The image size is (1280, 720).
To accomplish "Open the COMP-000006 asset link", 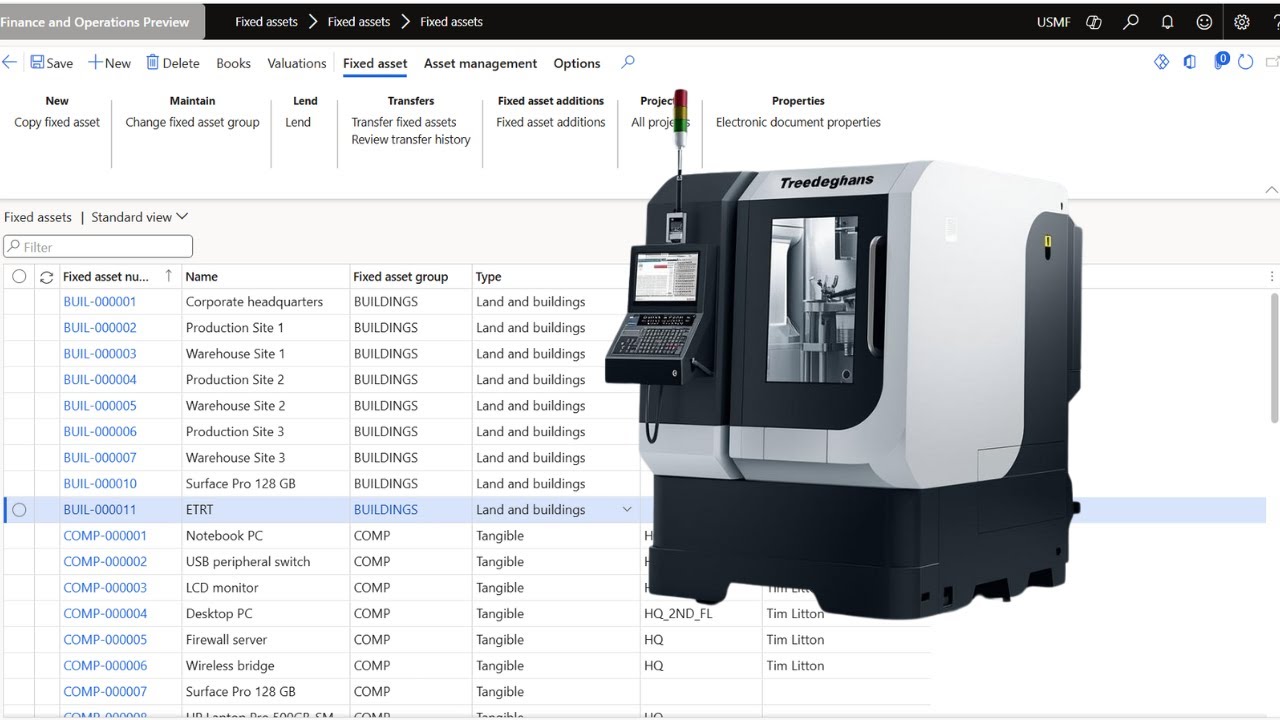I will 105,666.
